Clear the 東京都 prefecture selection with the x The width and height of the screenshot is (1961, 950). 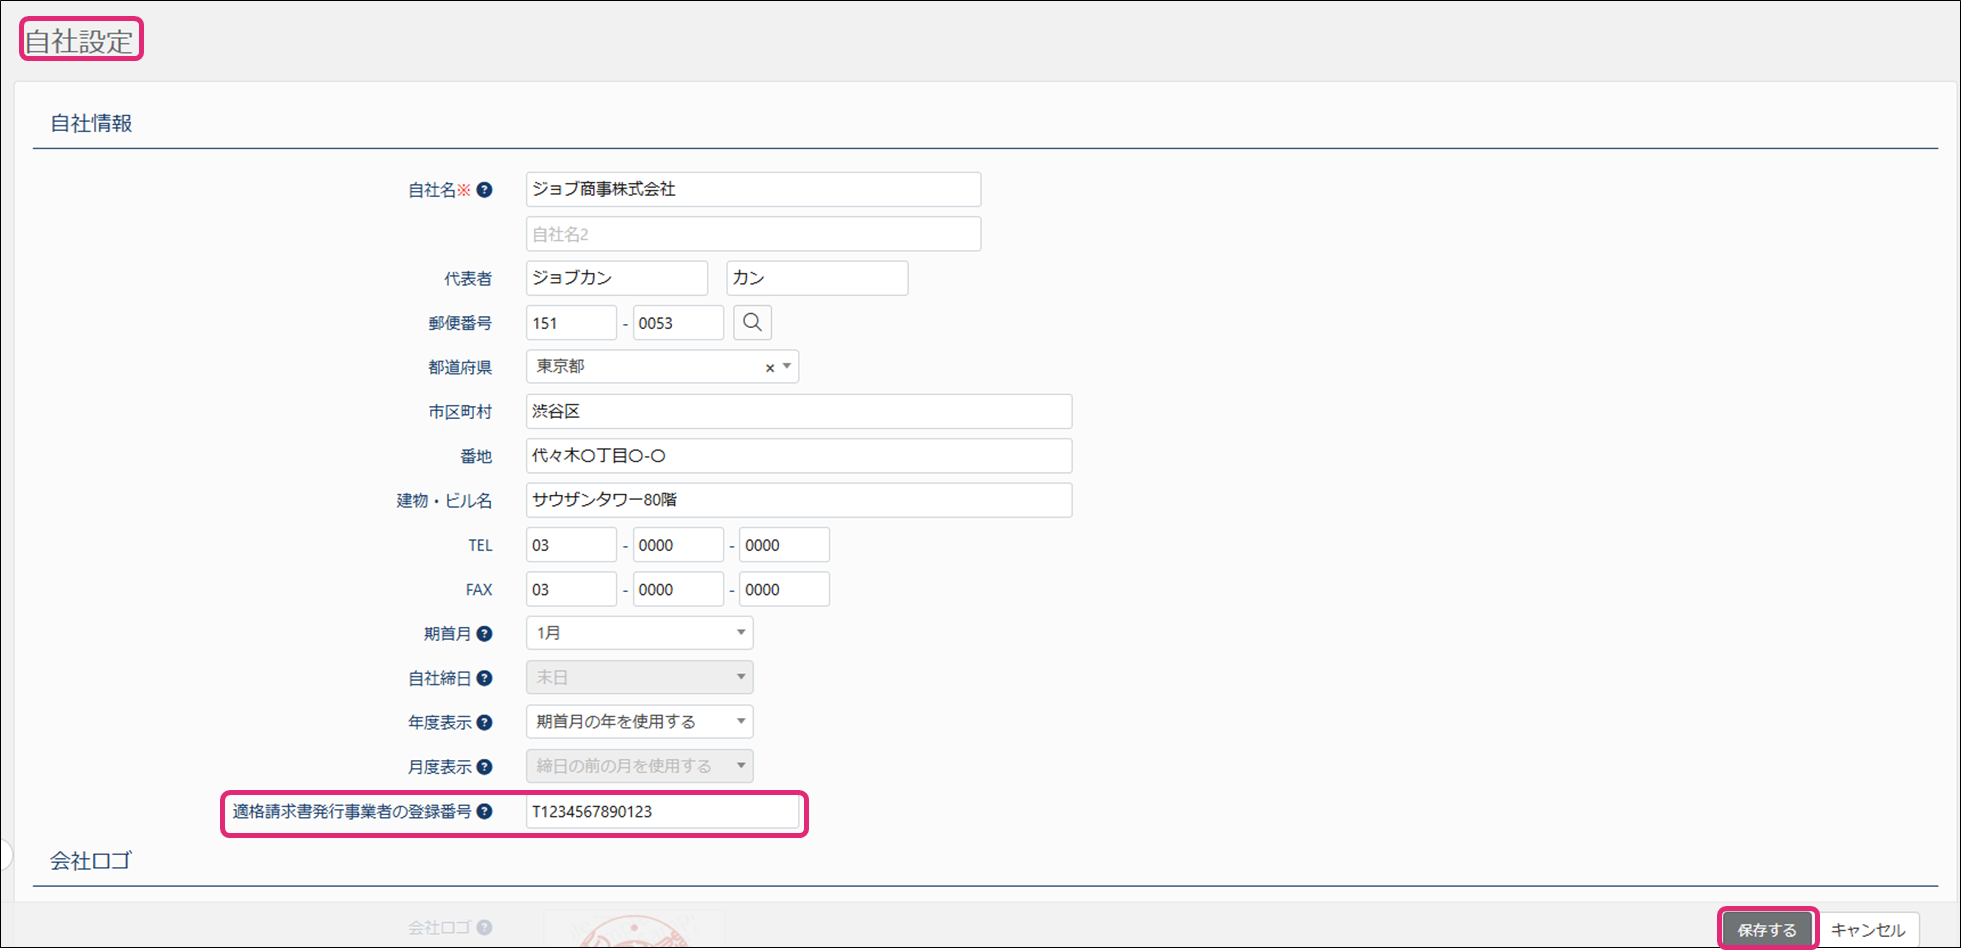(x=769, y=368)
